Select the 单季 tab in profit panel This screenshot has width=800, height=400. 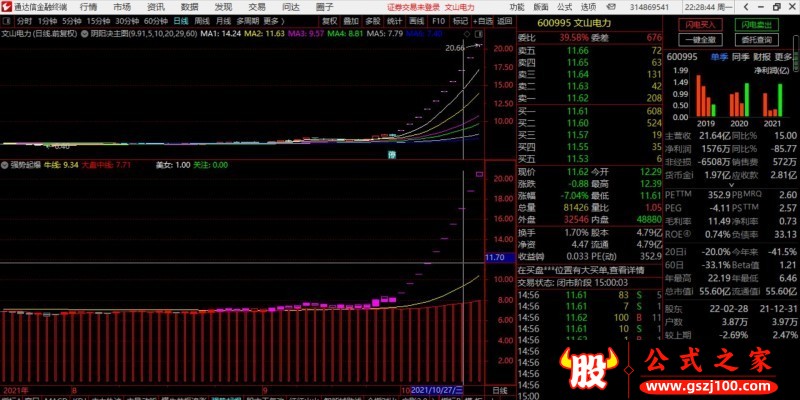[719, 57]
